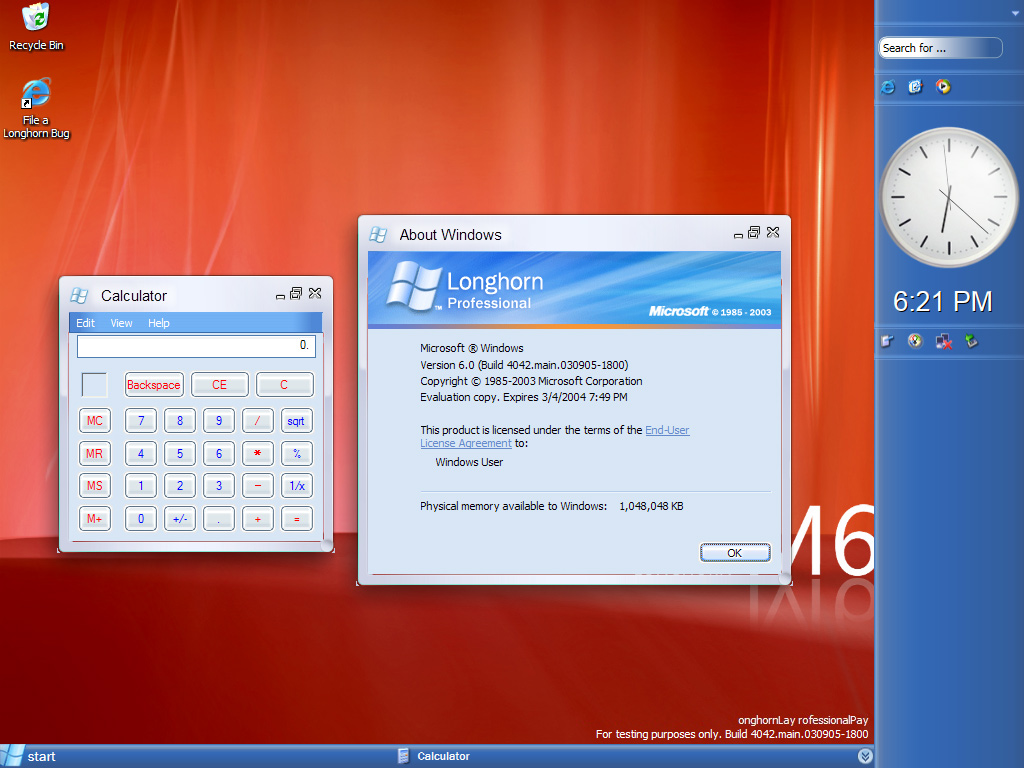
Task: Click the Calculator window title icon
Action: tap(79, 296)
